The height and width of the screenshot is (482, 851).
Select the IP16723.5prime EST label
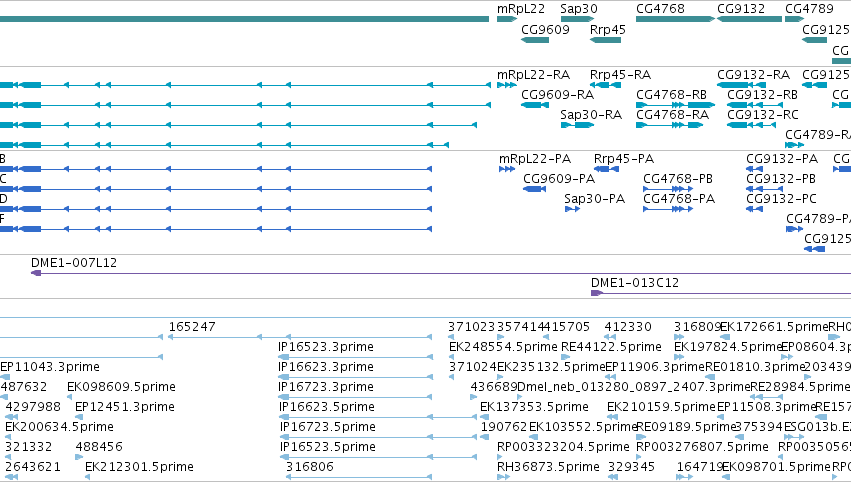coord(328,427)
